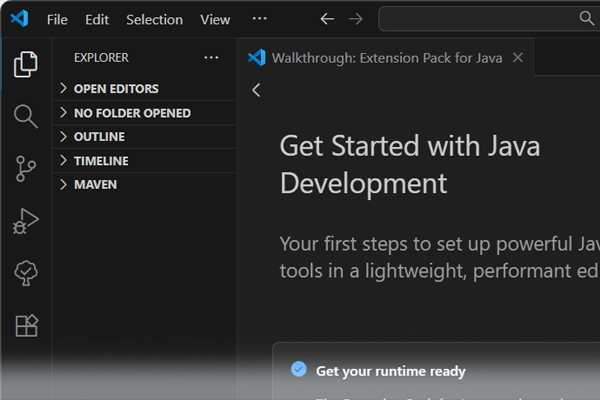Toggle the 'Get your runtime ready' step checkmark
Screen dimensions: 600x400
(298, 370)
